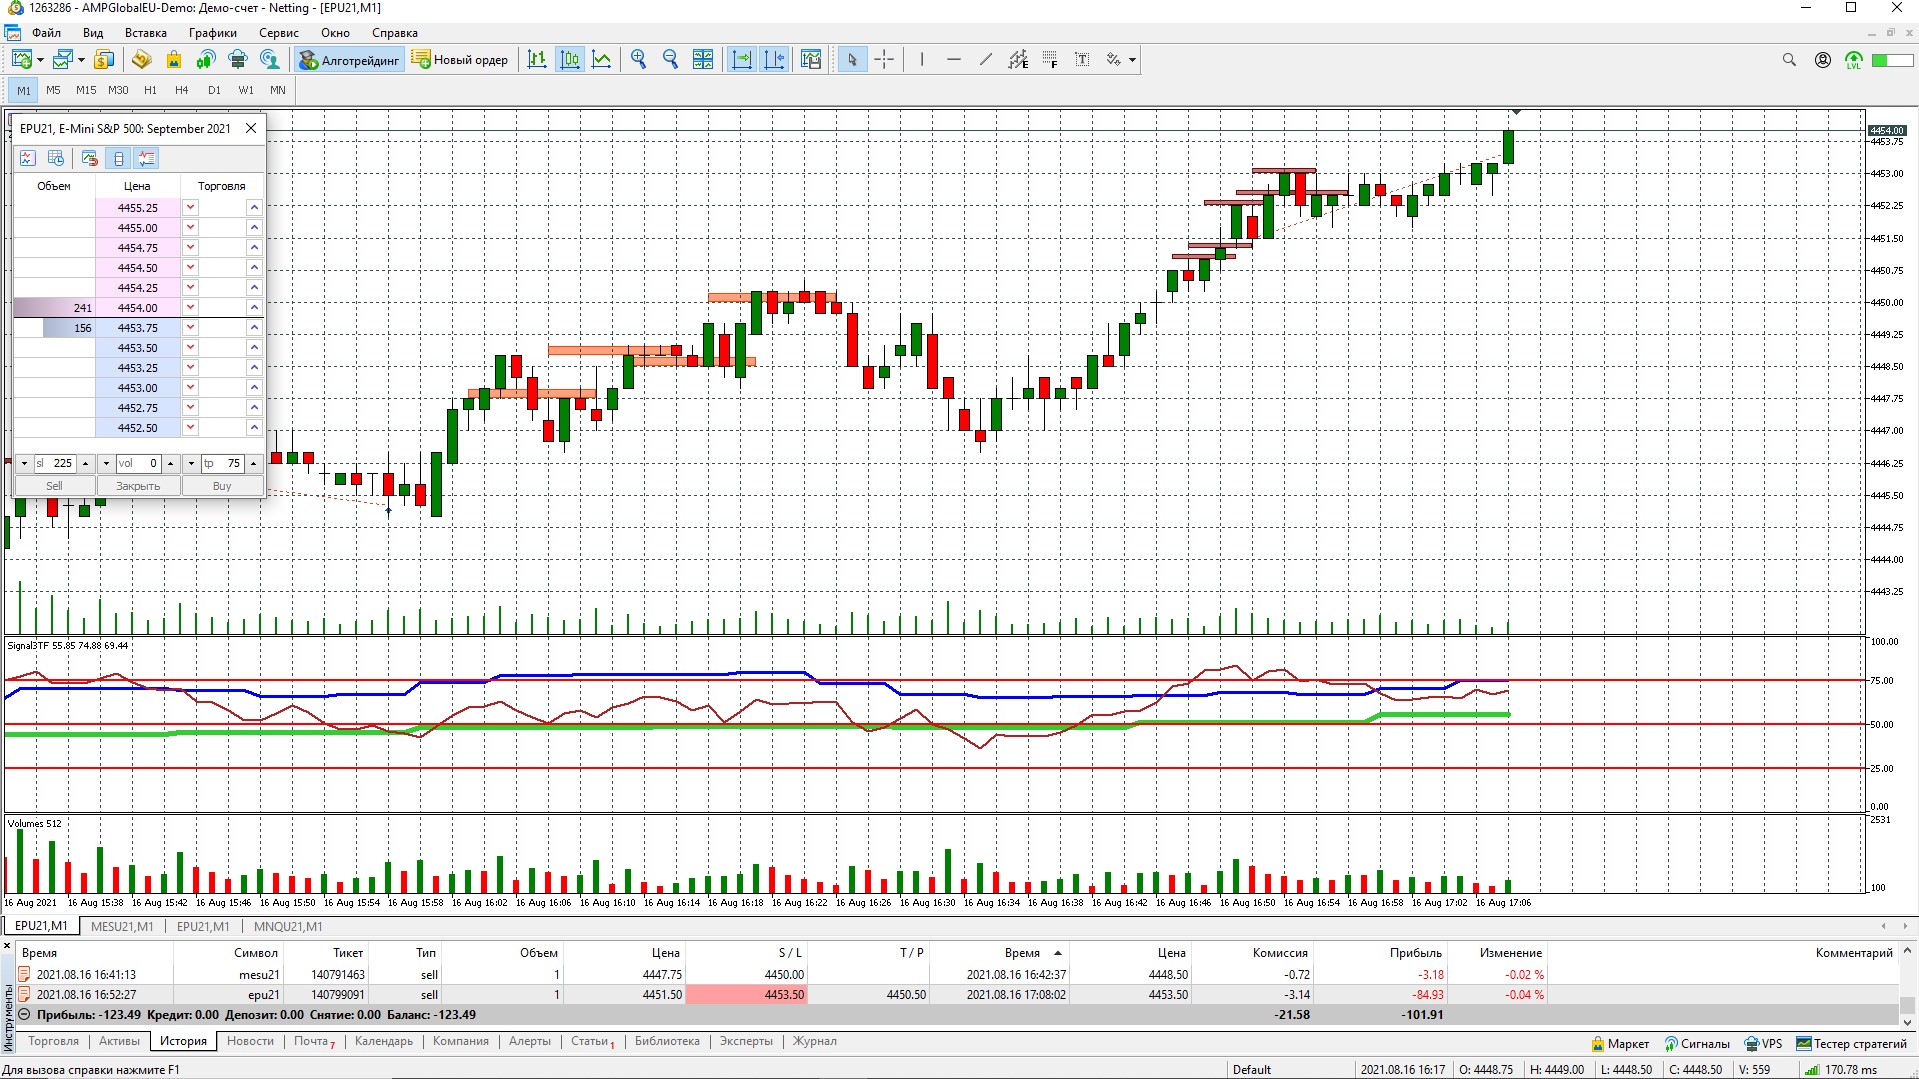Open the chart template save icon
The height and width of the screenshot is (1079, 1919).
811,60
